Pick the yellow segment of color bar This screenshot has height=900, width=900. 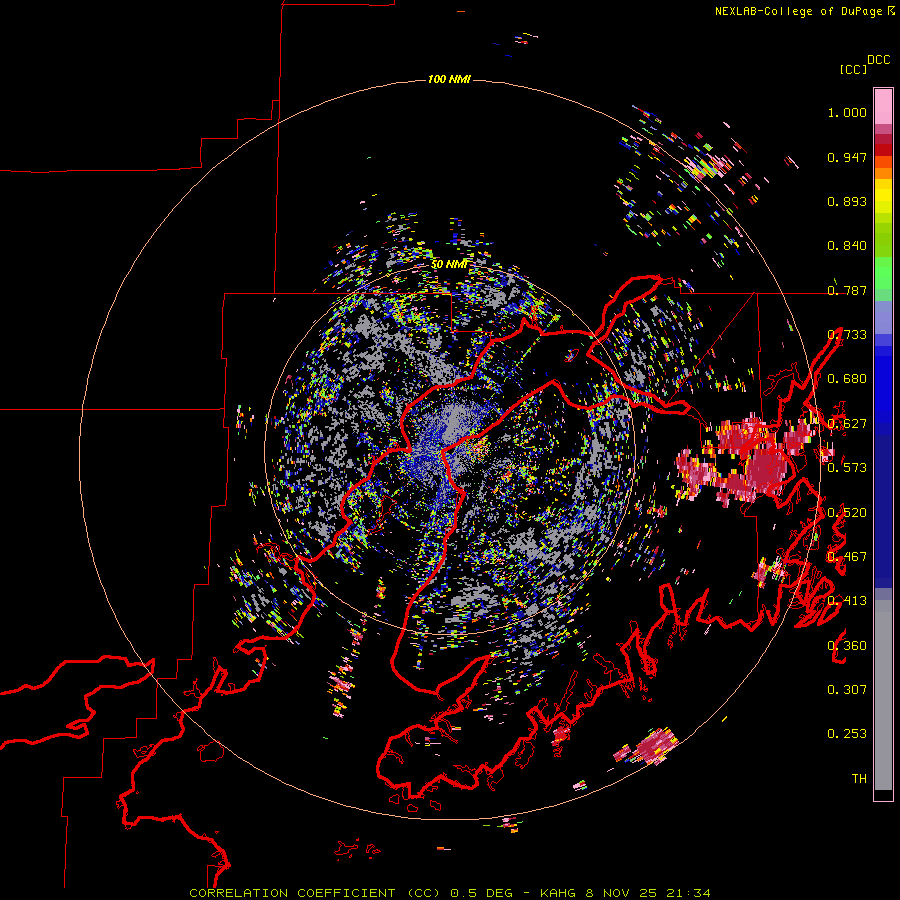[883, 196]
